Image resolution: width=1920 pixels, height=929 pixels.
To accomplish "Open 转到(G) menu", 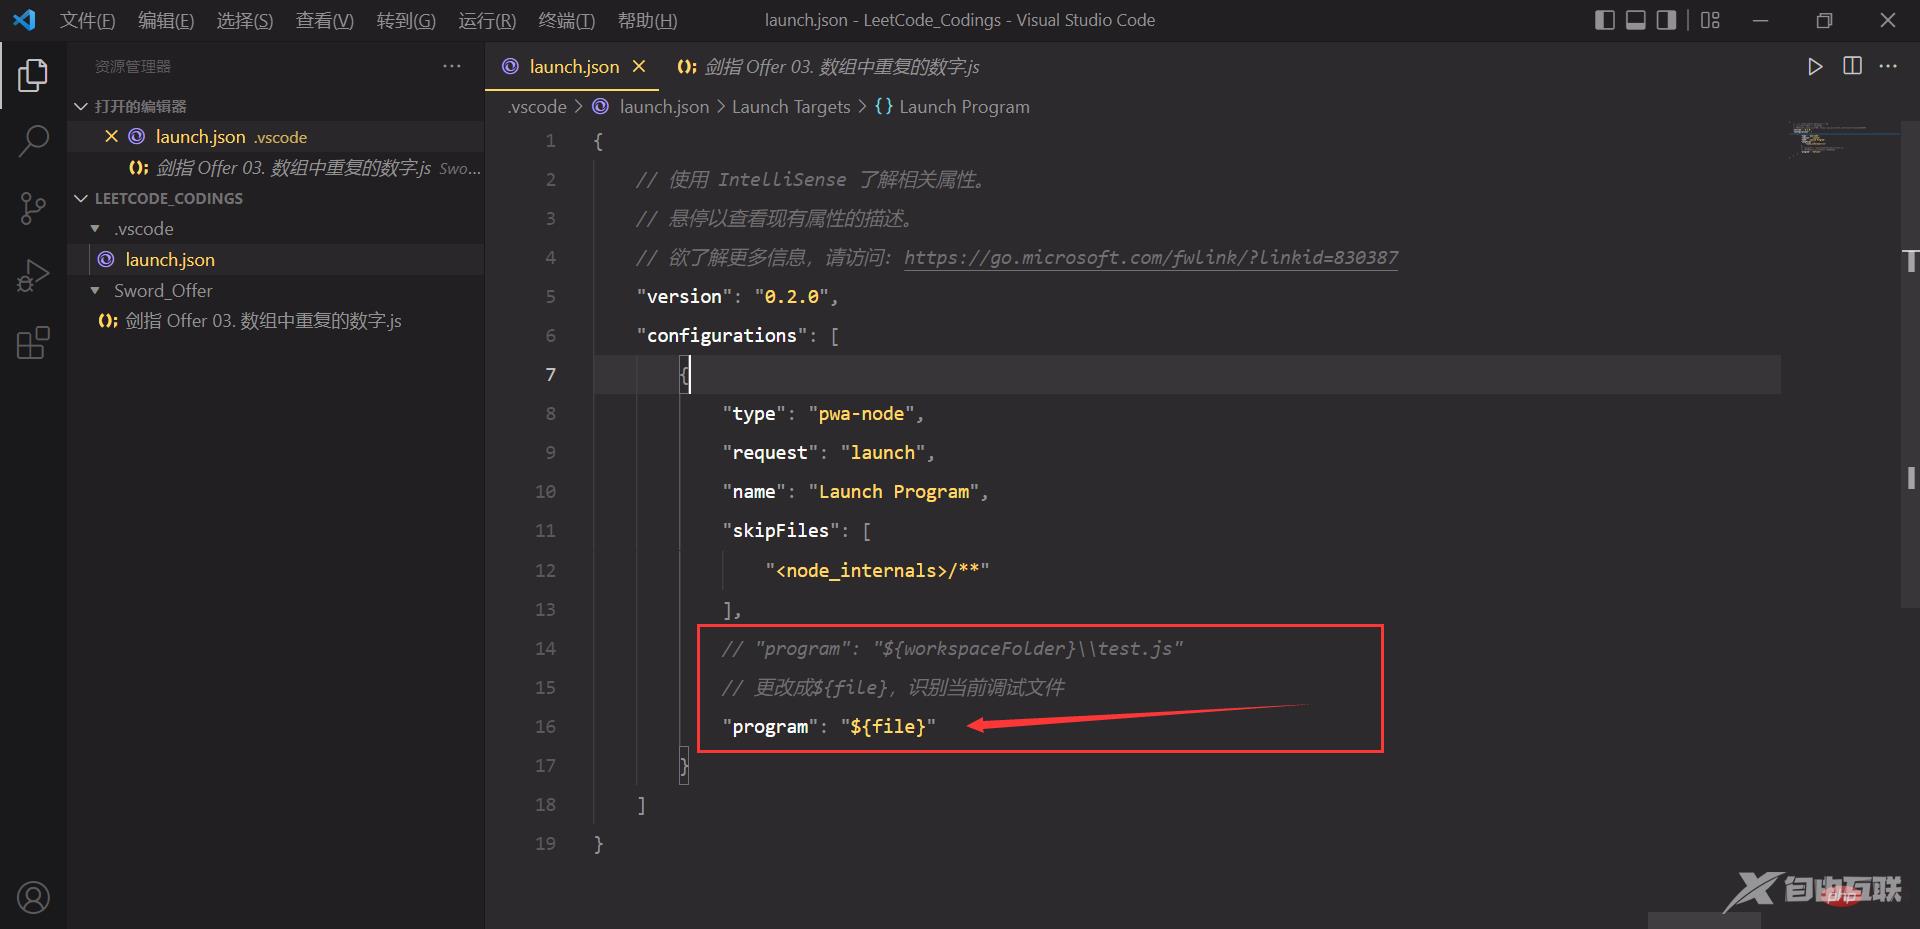I will tap(406, 20).
